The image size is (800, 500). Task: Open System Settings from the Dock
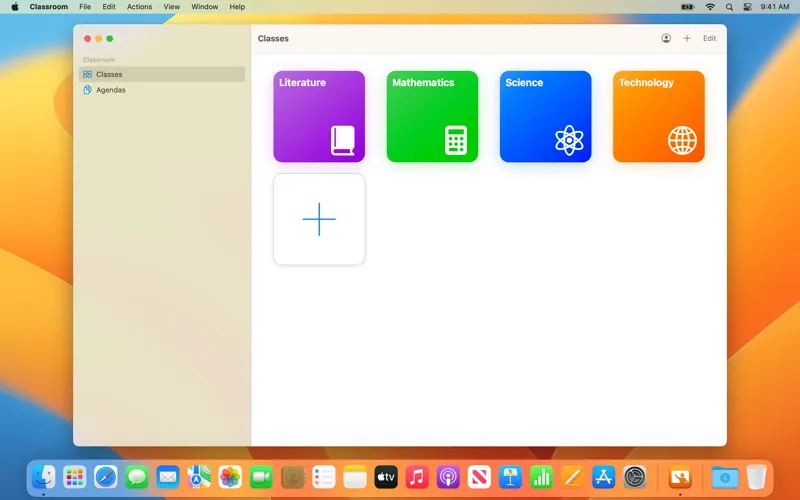[635, 478]
